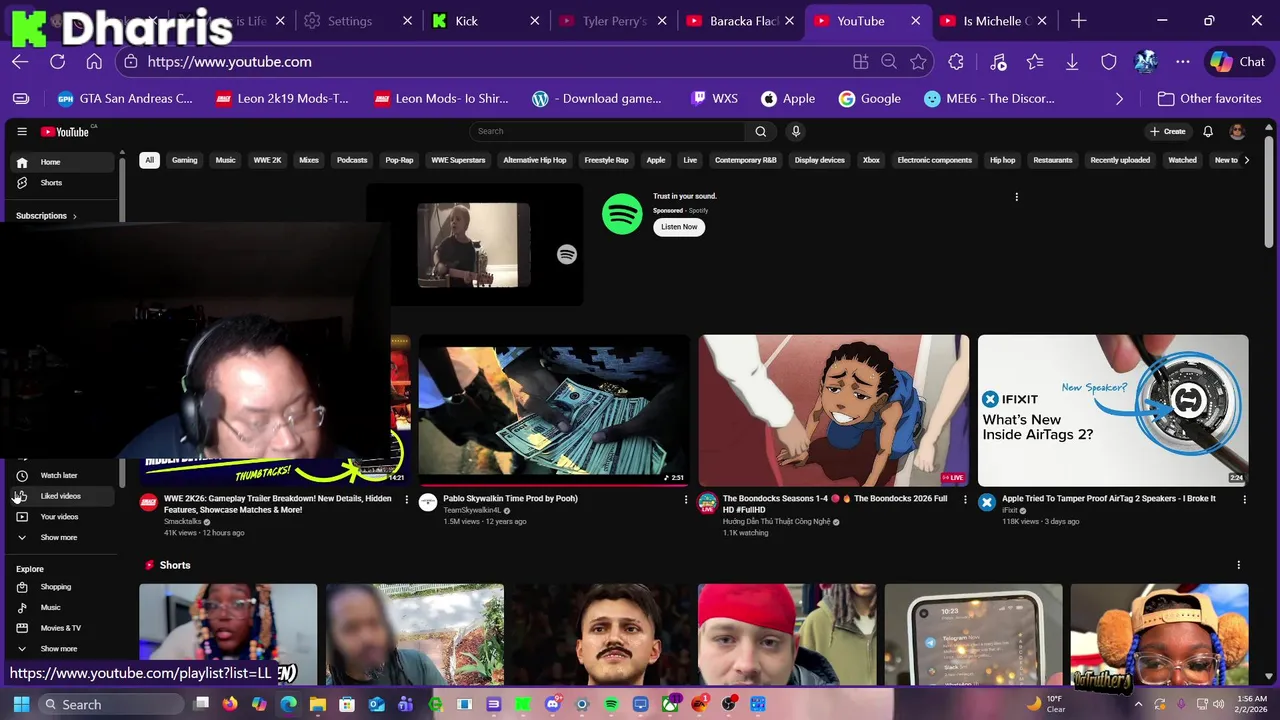Open the Pablo Skywalkin money video thumbnail
The image size is (1280, 720).
(553, 410)
